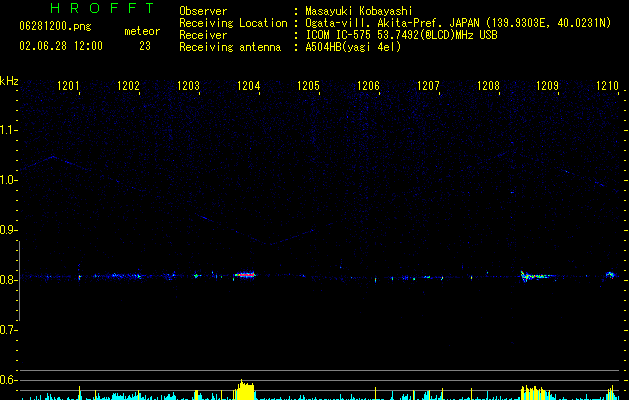The height and width of the screenshot is (400, 629).
Task: Click the HROFFT title text
Action: pyautogui.click(x=103, y=8)
